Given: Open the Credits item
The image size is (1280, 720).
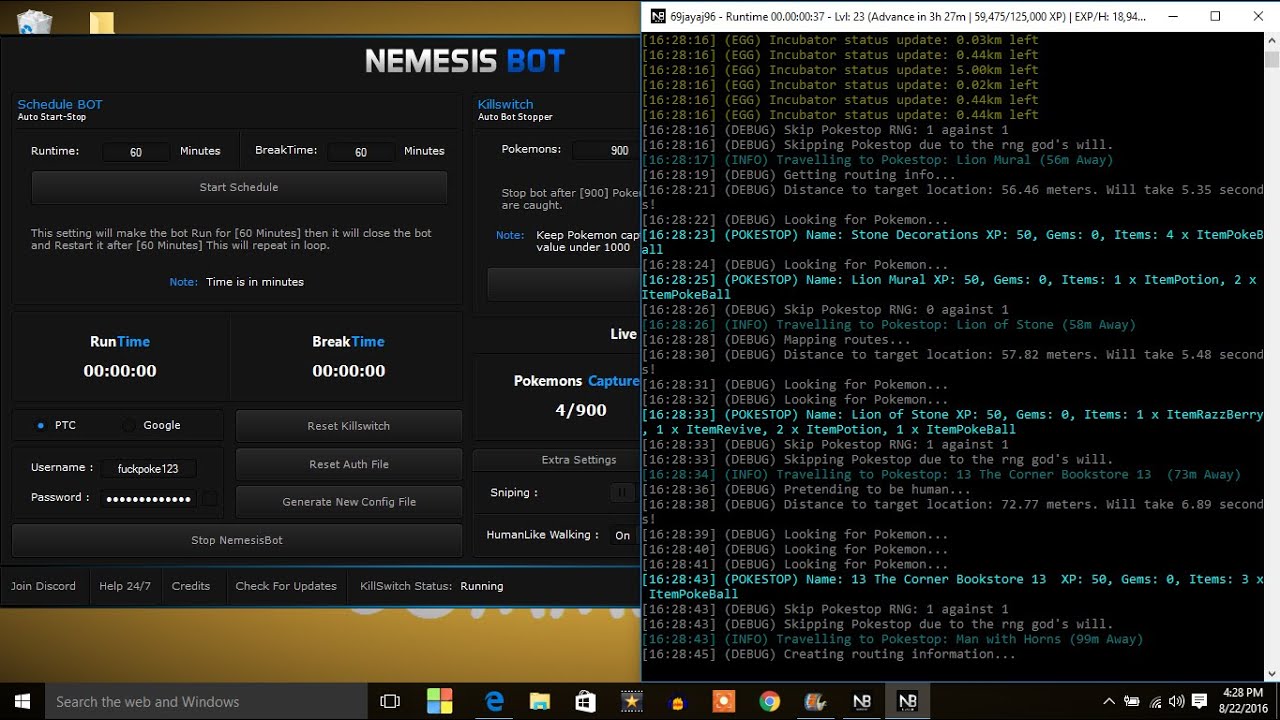Looking at the screenshot, I should (x=191, y=586).
